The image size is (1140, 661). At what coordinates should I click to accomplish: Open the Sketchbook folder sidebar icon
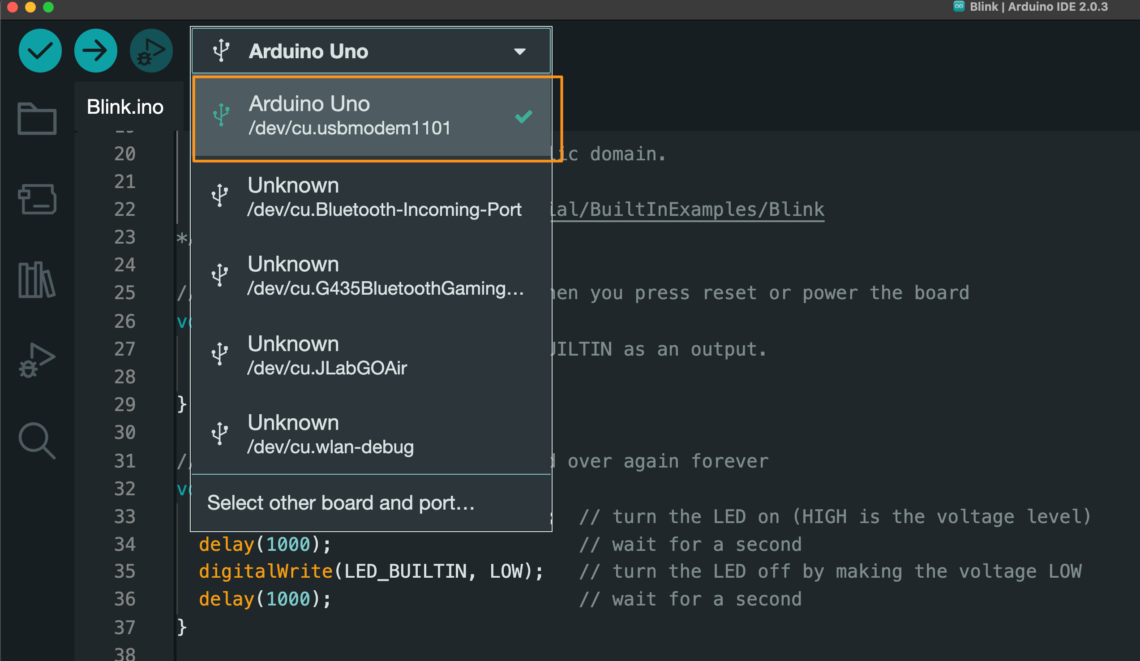point(37,119)
